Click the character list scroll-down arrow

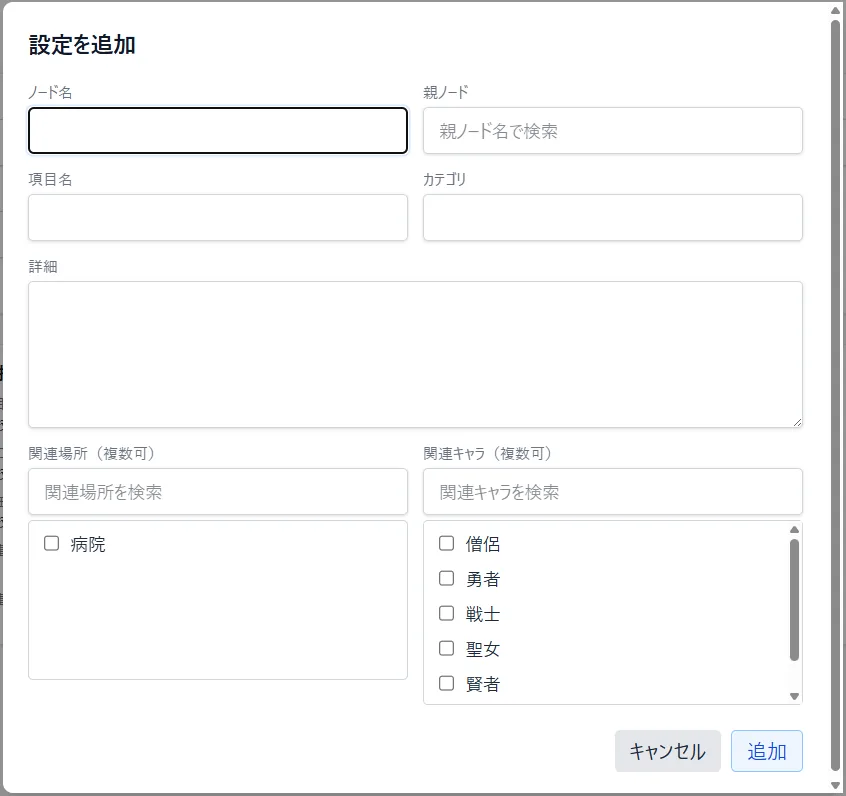click(x=794, y=696)
